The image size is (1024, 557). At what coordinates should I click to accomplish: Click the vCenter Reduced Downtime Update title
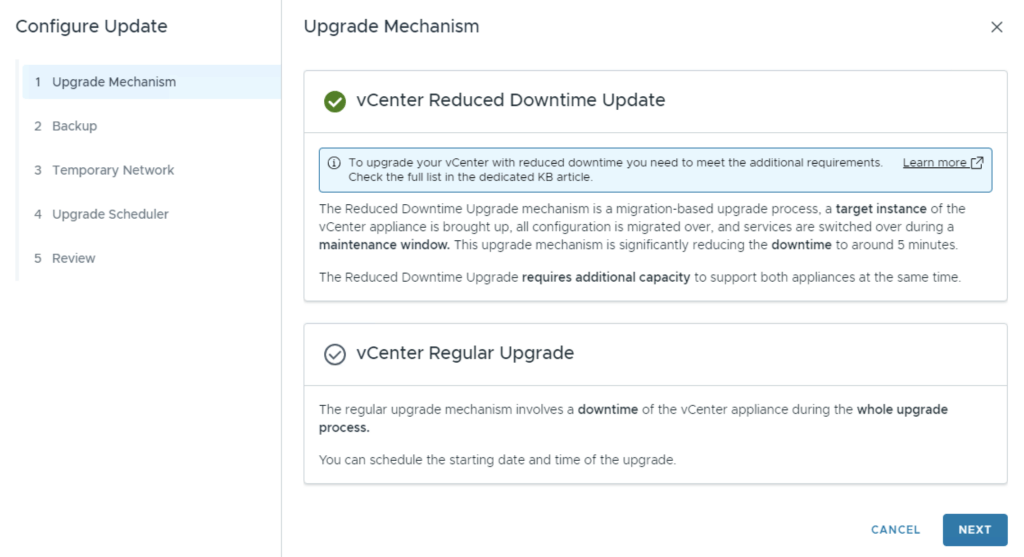pos(510,100)
